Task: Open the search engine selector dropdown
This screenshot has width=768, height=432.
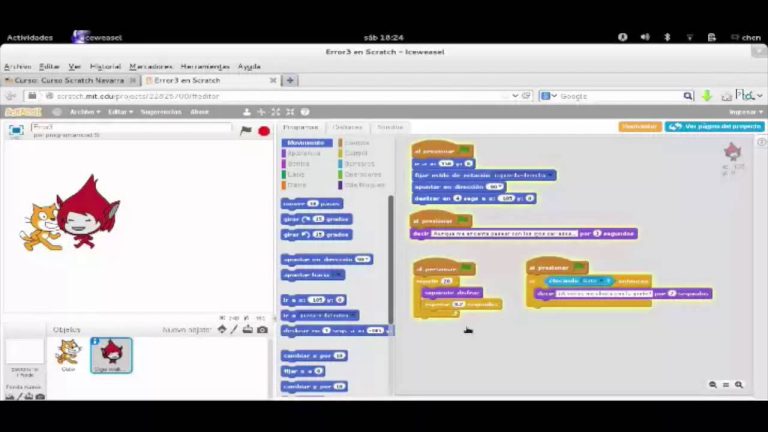Action: 549,96
